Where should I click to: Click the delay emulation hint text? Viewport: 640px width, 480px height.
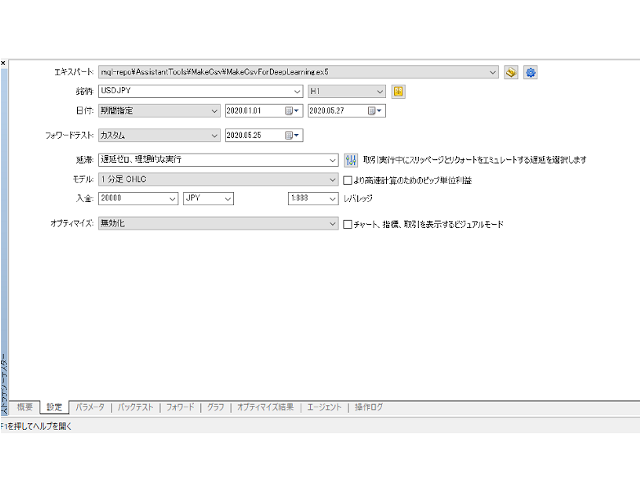474,160
